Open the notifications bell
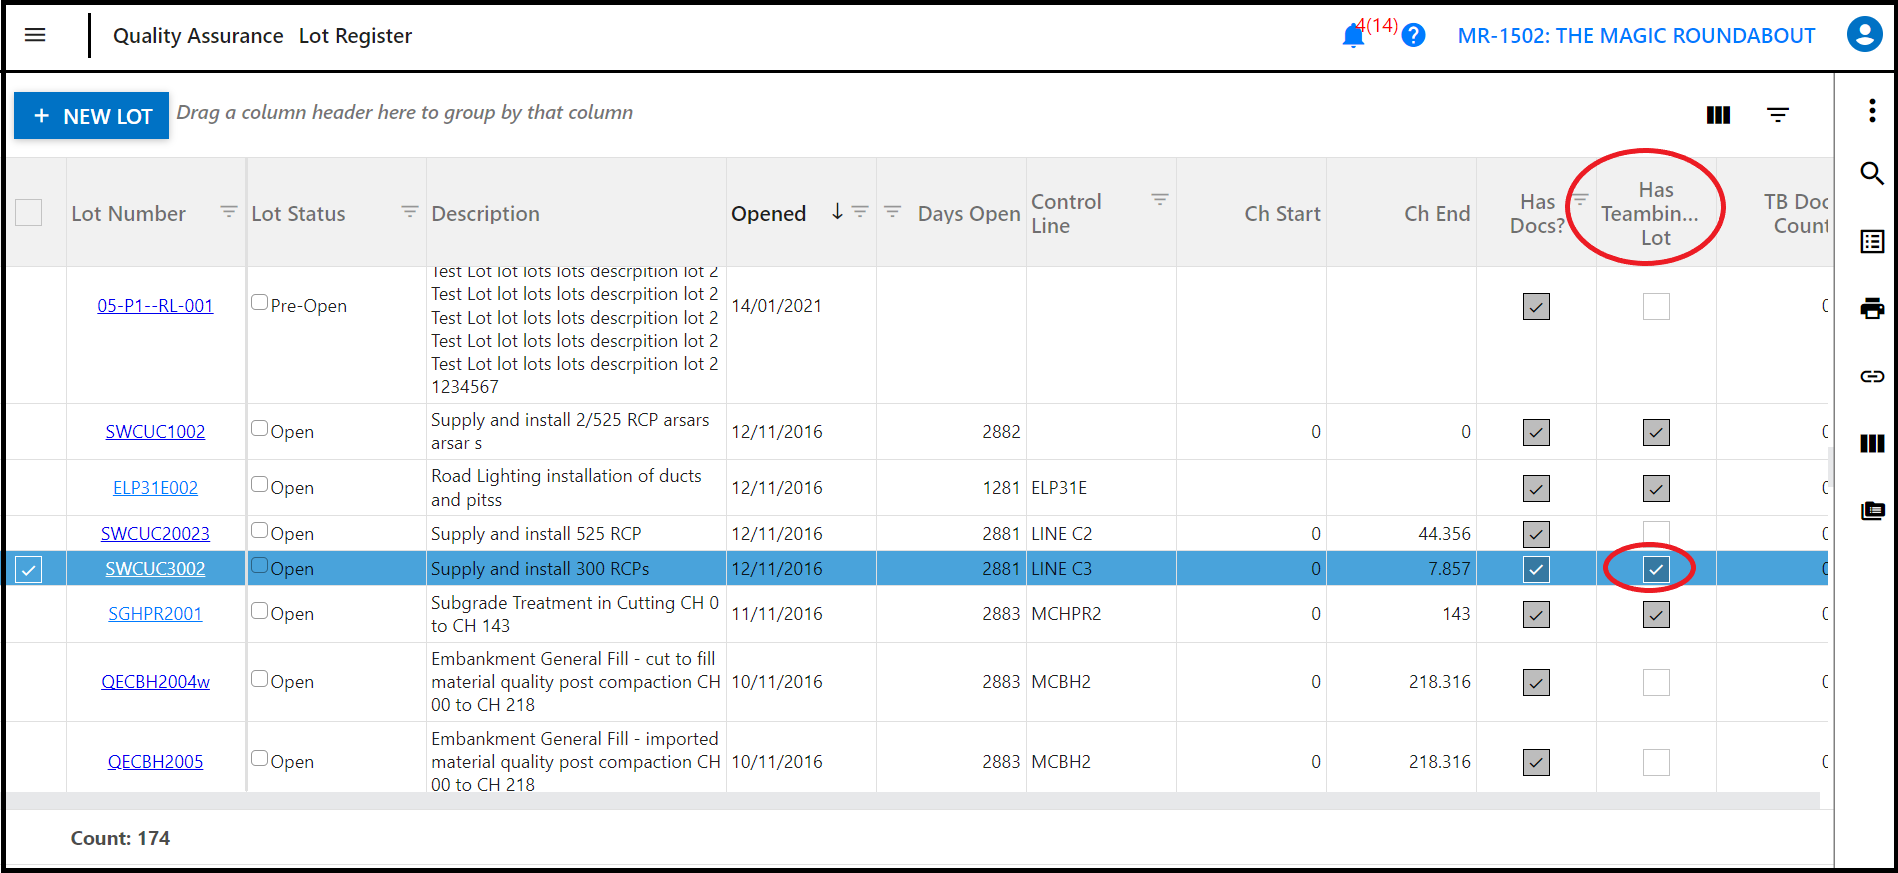The width and height of the screenshot is (1898, 873). coord(1352,36)
